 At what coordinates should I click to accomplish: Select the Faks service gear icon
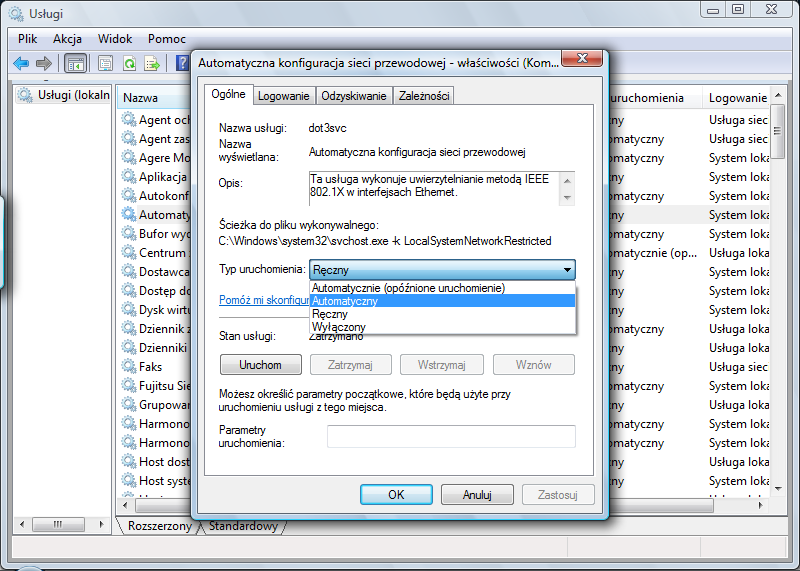tap(129, 366)
